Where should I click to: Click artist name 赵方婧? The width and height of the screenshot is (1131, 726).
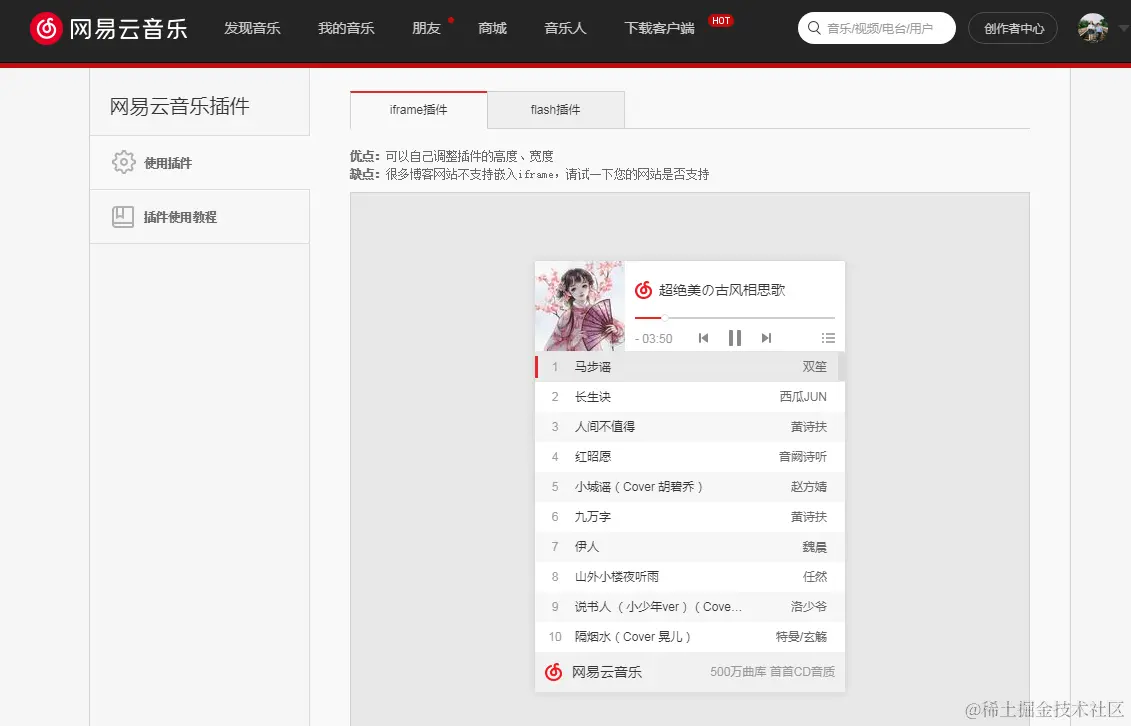pos(809,487)
